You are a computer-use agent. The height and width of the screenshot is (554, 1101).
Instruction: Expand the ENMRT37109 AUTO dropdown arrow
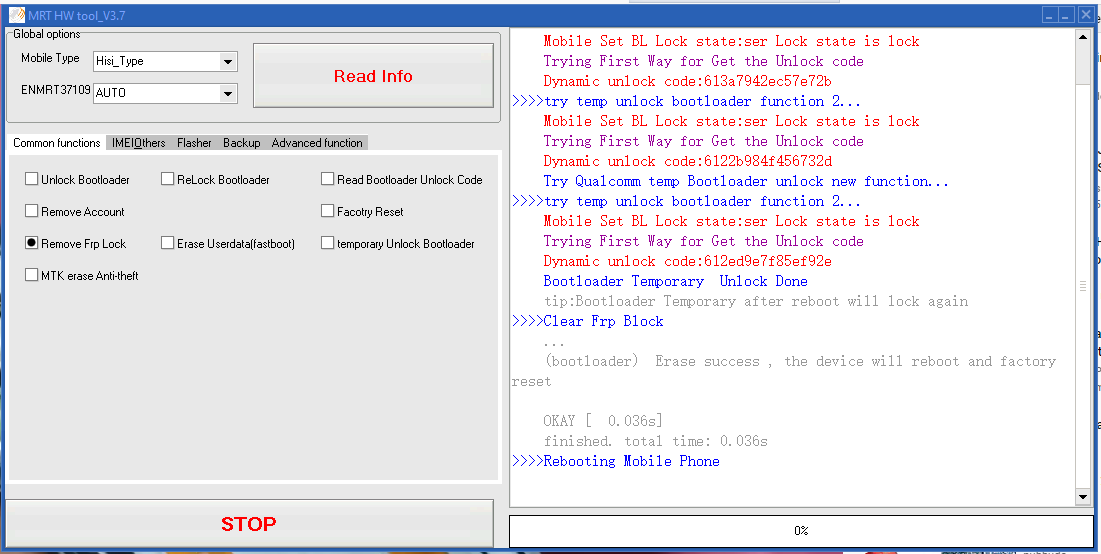228,93
